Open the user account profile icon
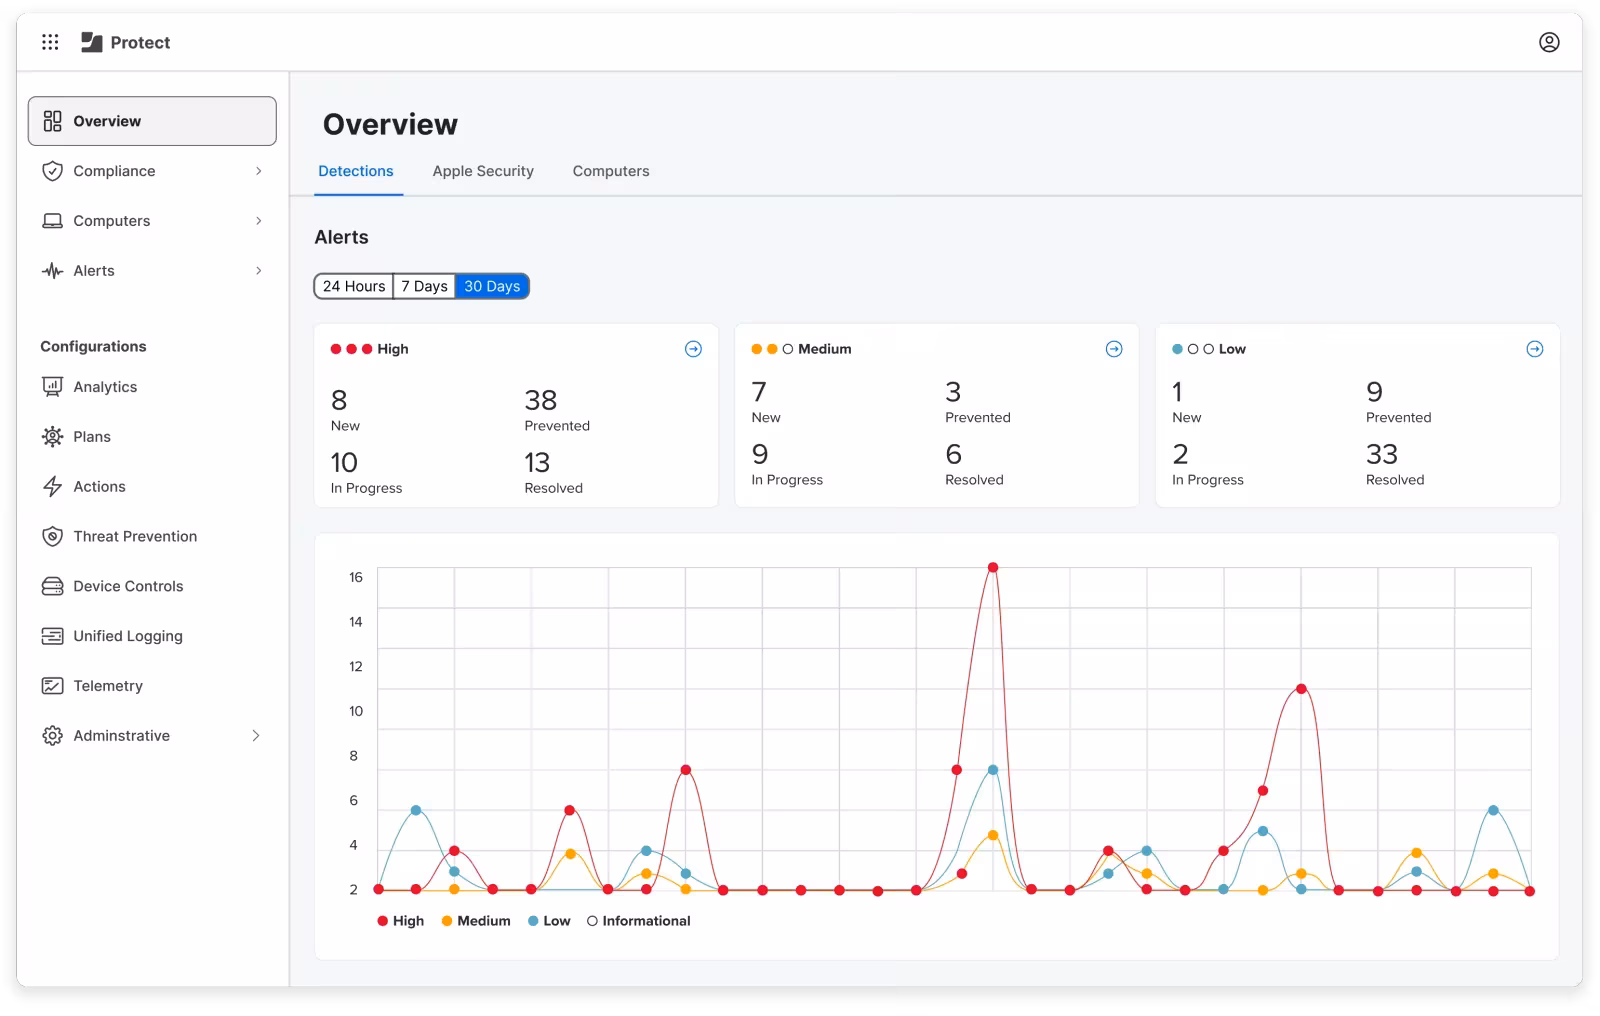 pyautogui.click(x=1549, y=42)
